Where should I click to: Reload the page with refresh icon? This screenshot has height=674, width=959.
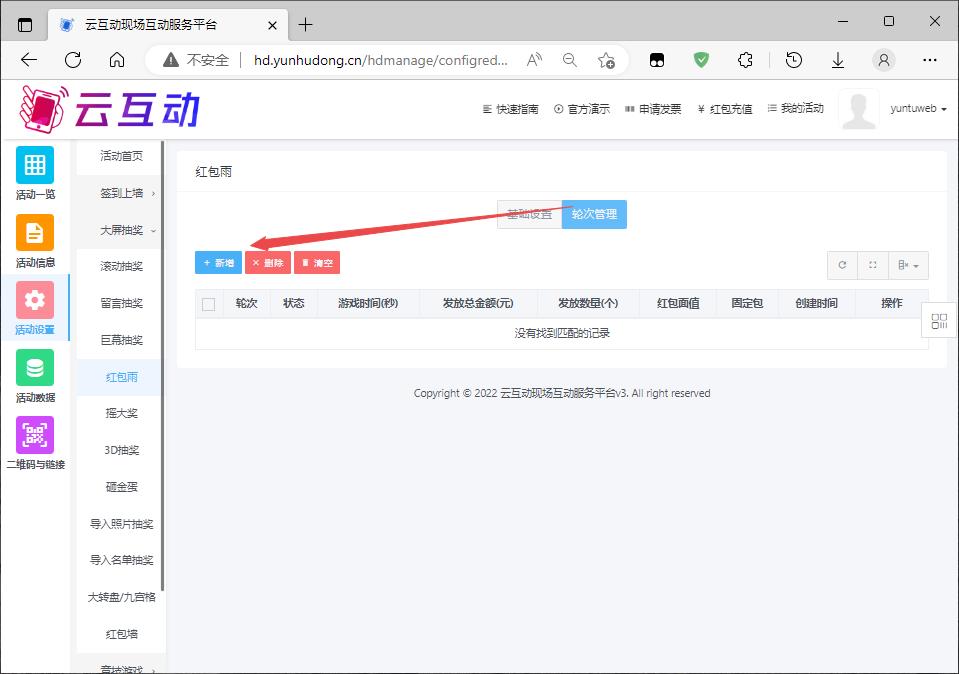73,59
